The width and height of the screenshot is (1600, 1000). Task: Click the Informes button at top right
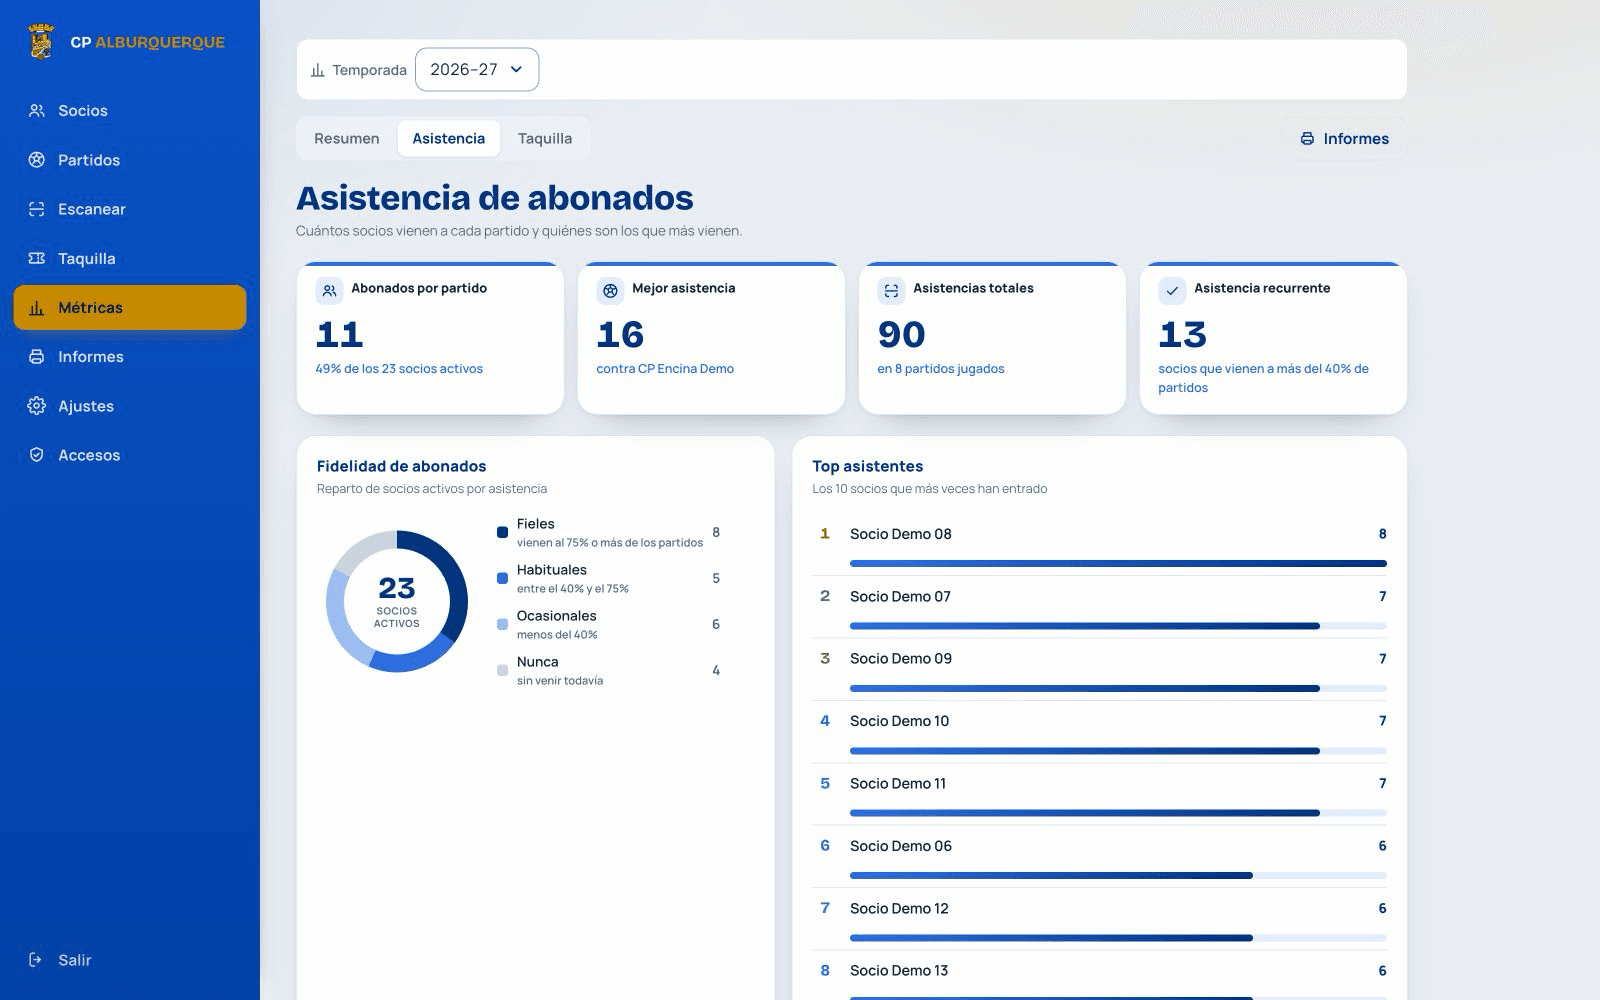pyautogui.click(x=1344, y=139)
